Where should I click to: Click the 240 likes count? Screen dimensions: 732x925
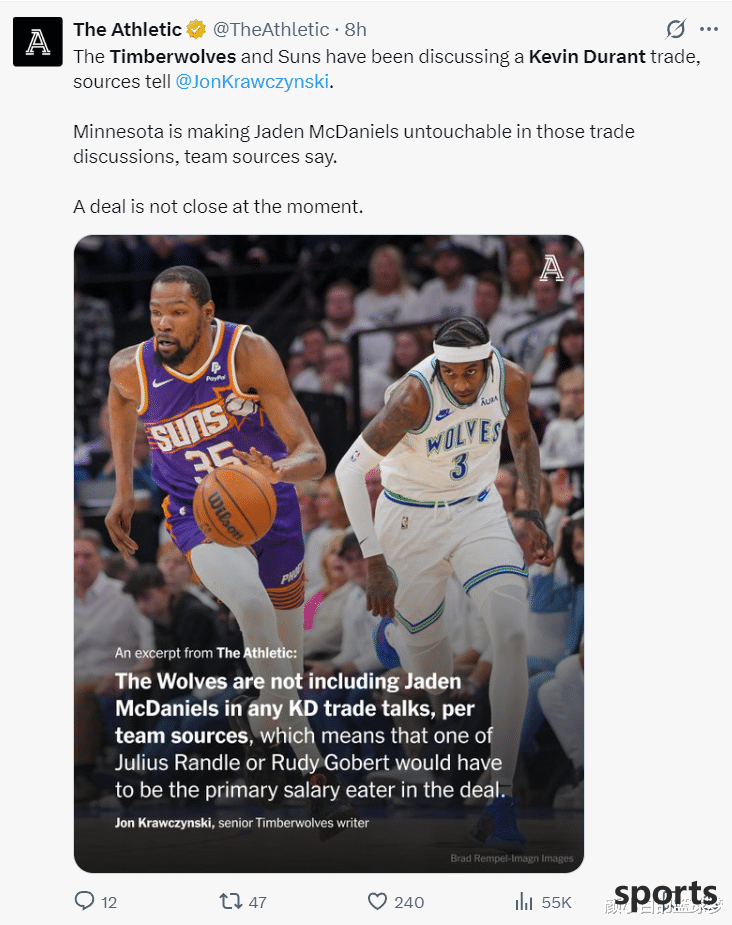409,902
